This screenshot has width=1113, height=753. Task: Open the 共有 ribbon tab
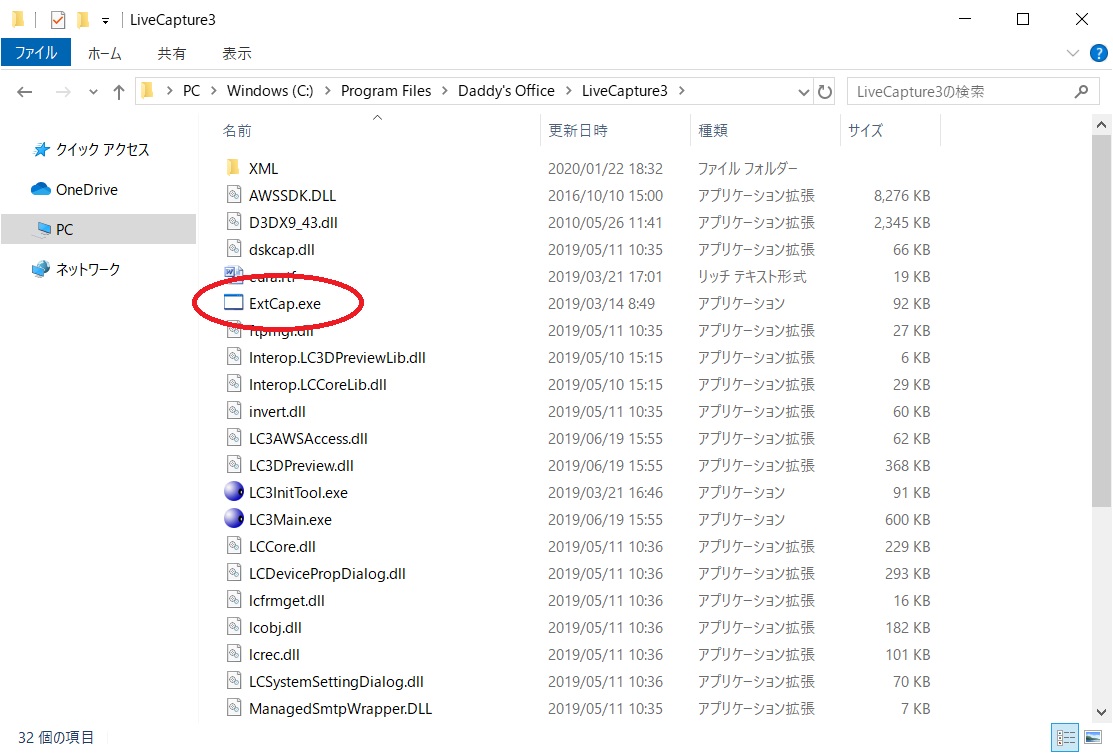pyautogui.click(x=171, y=53)
